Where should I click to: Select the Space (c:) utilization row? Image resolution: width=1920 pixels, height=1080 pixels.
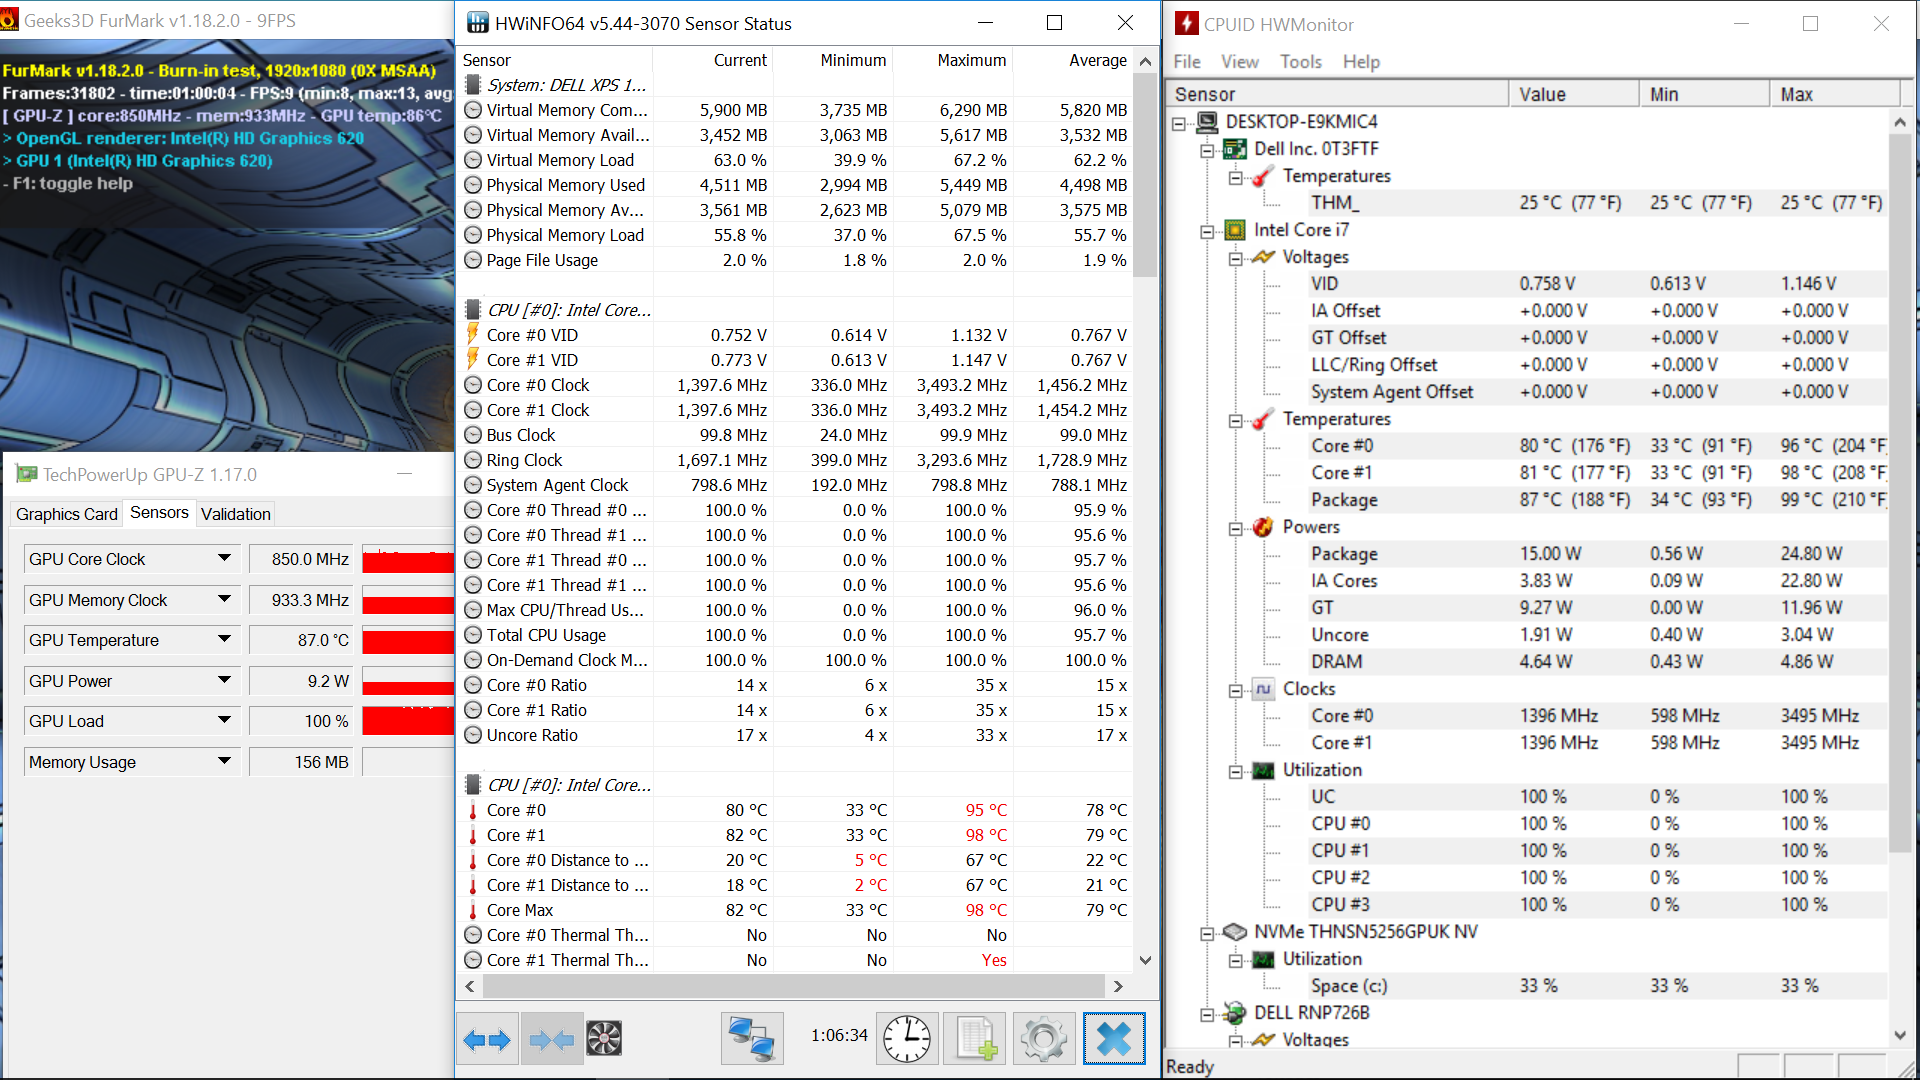[1598, 986]
